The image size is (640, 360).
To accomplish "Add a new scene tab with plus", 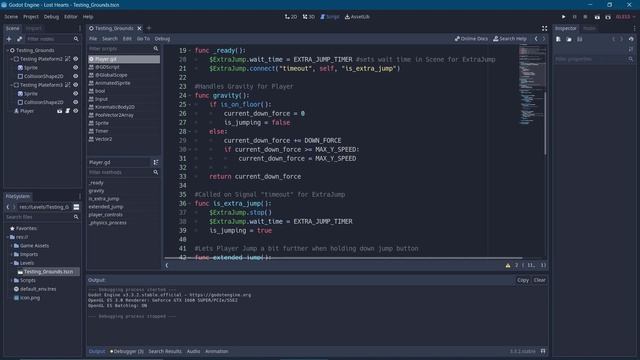I will pyautogui.click(x=149, y=28).
